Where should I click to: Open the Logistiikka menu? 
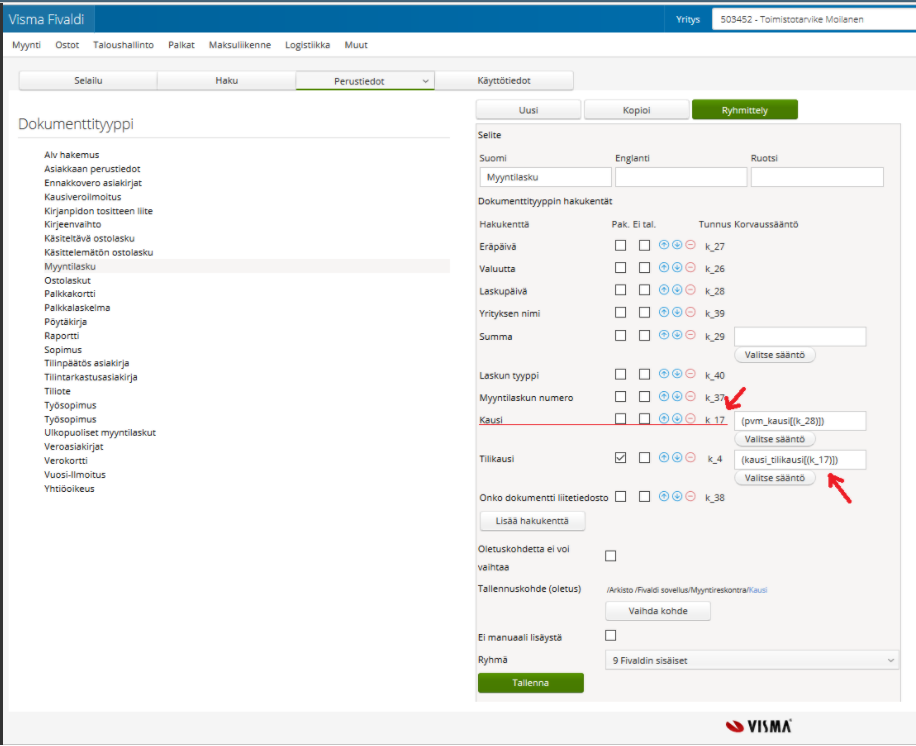coord(307,45)
